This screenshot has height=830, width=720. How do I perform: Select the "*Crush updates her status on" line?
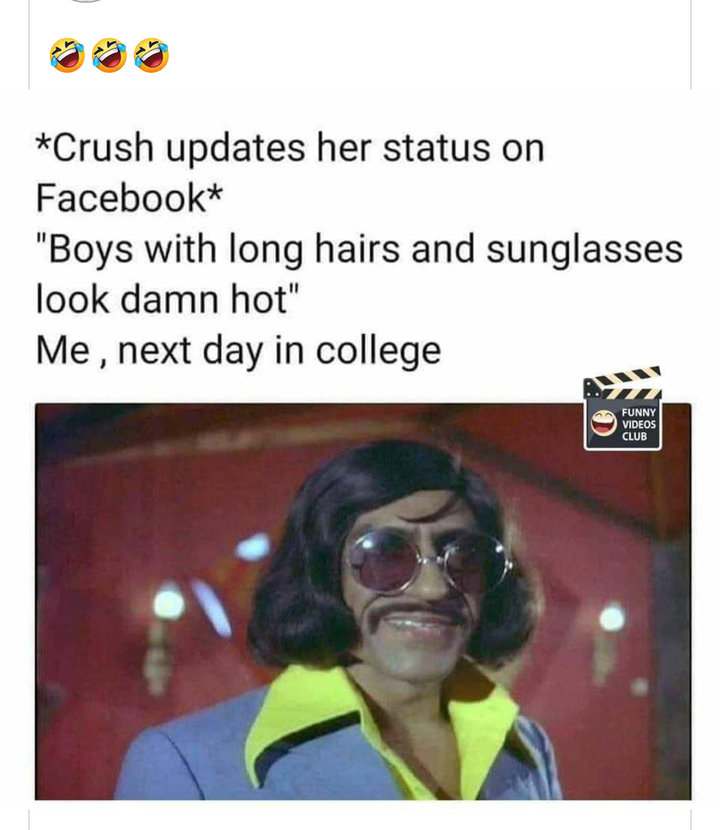coord(290,148)
